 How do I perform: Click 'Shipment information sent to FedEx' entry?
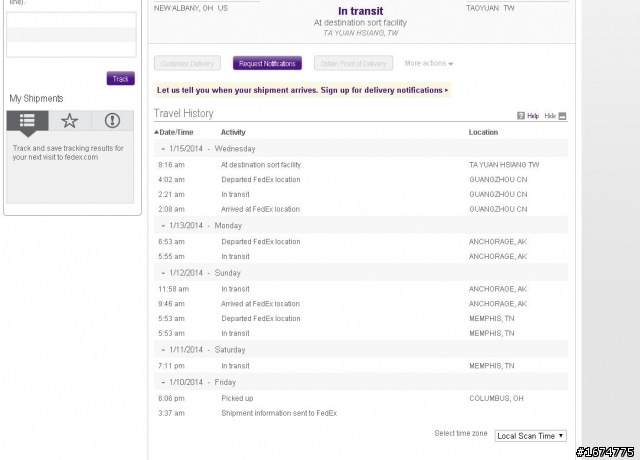[279, 413]
